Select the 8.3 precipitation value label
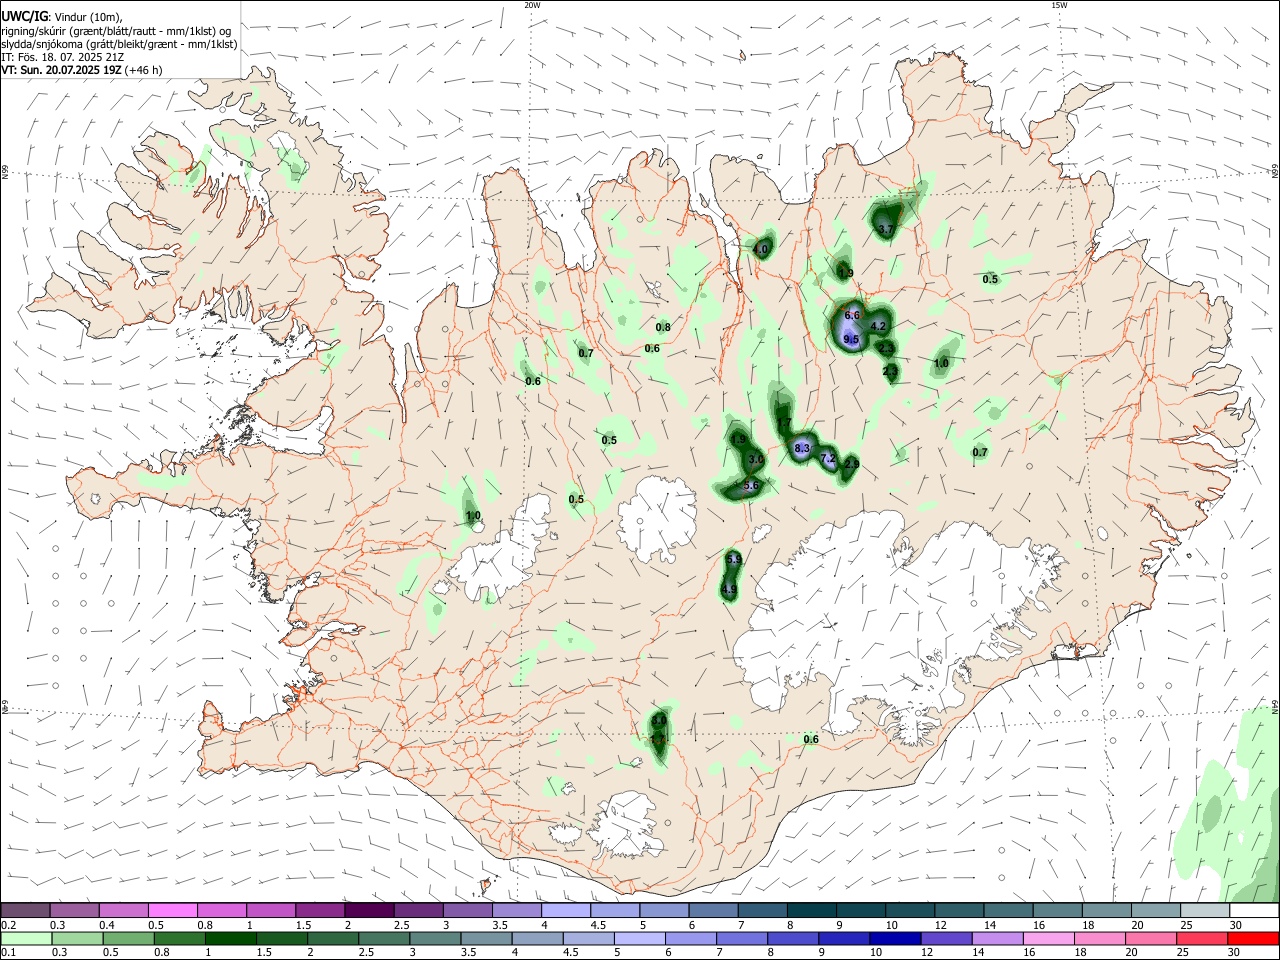Viewport: 1280px width, 960px height. pyautogui.click(x=802, y=449)
